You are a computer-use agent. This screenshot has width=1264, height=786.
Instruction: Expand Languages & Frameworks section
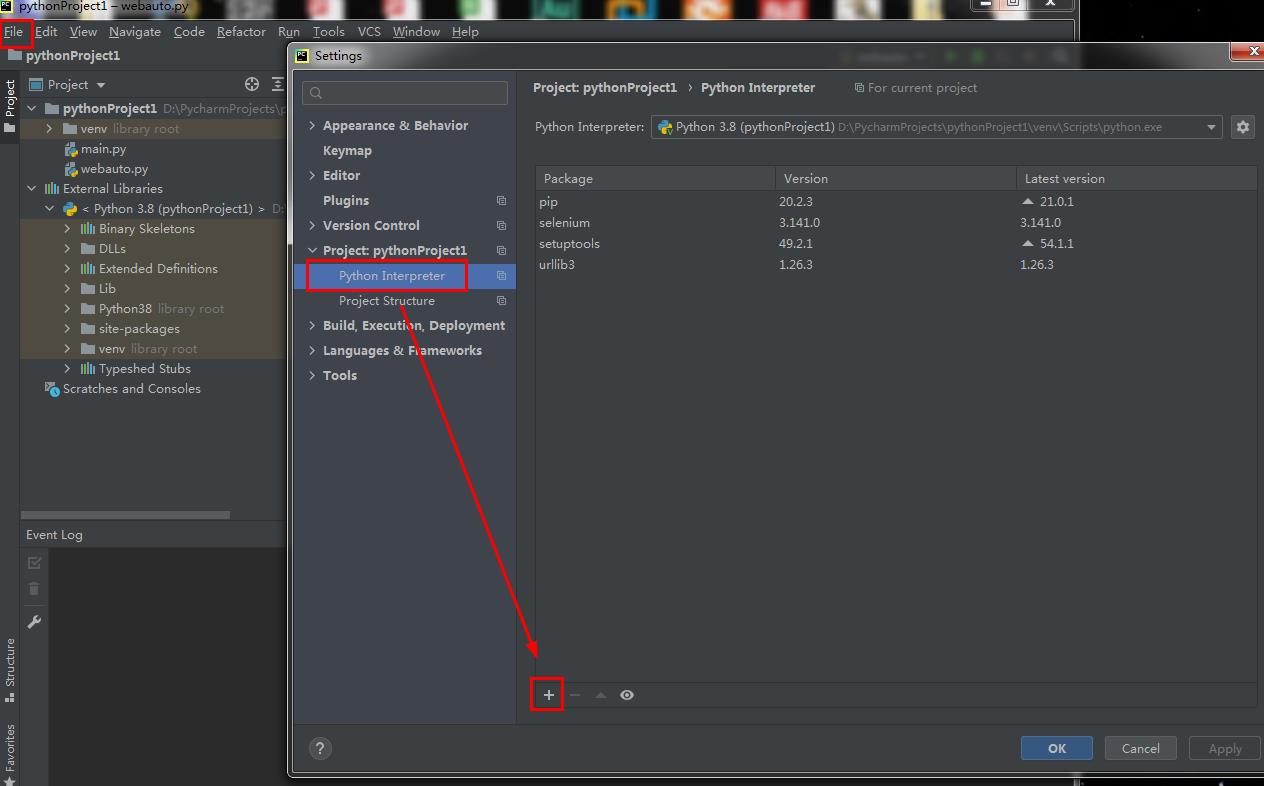pyautogui.click(x=312, y=350)
